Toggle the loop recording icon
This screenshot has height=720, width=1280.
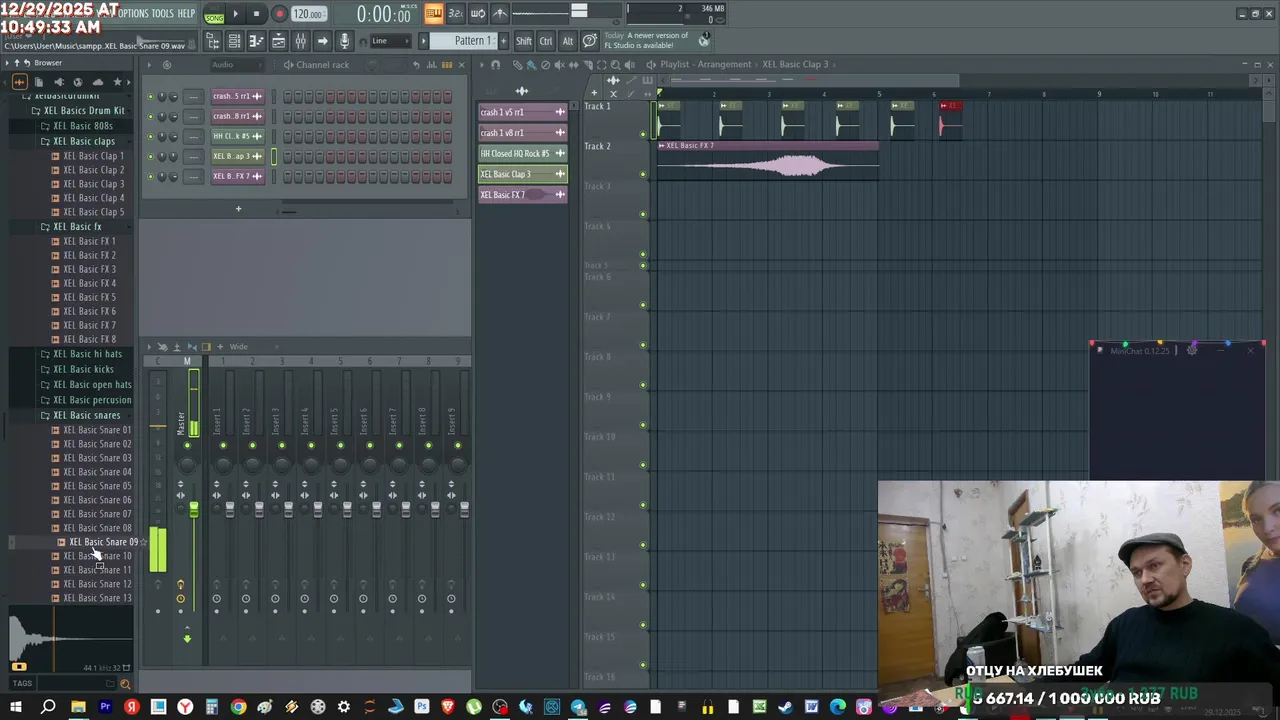pyautogui.click(x=477, y=14)
